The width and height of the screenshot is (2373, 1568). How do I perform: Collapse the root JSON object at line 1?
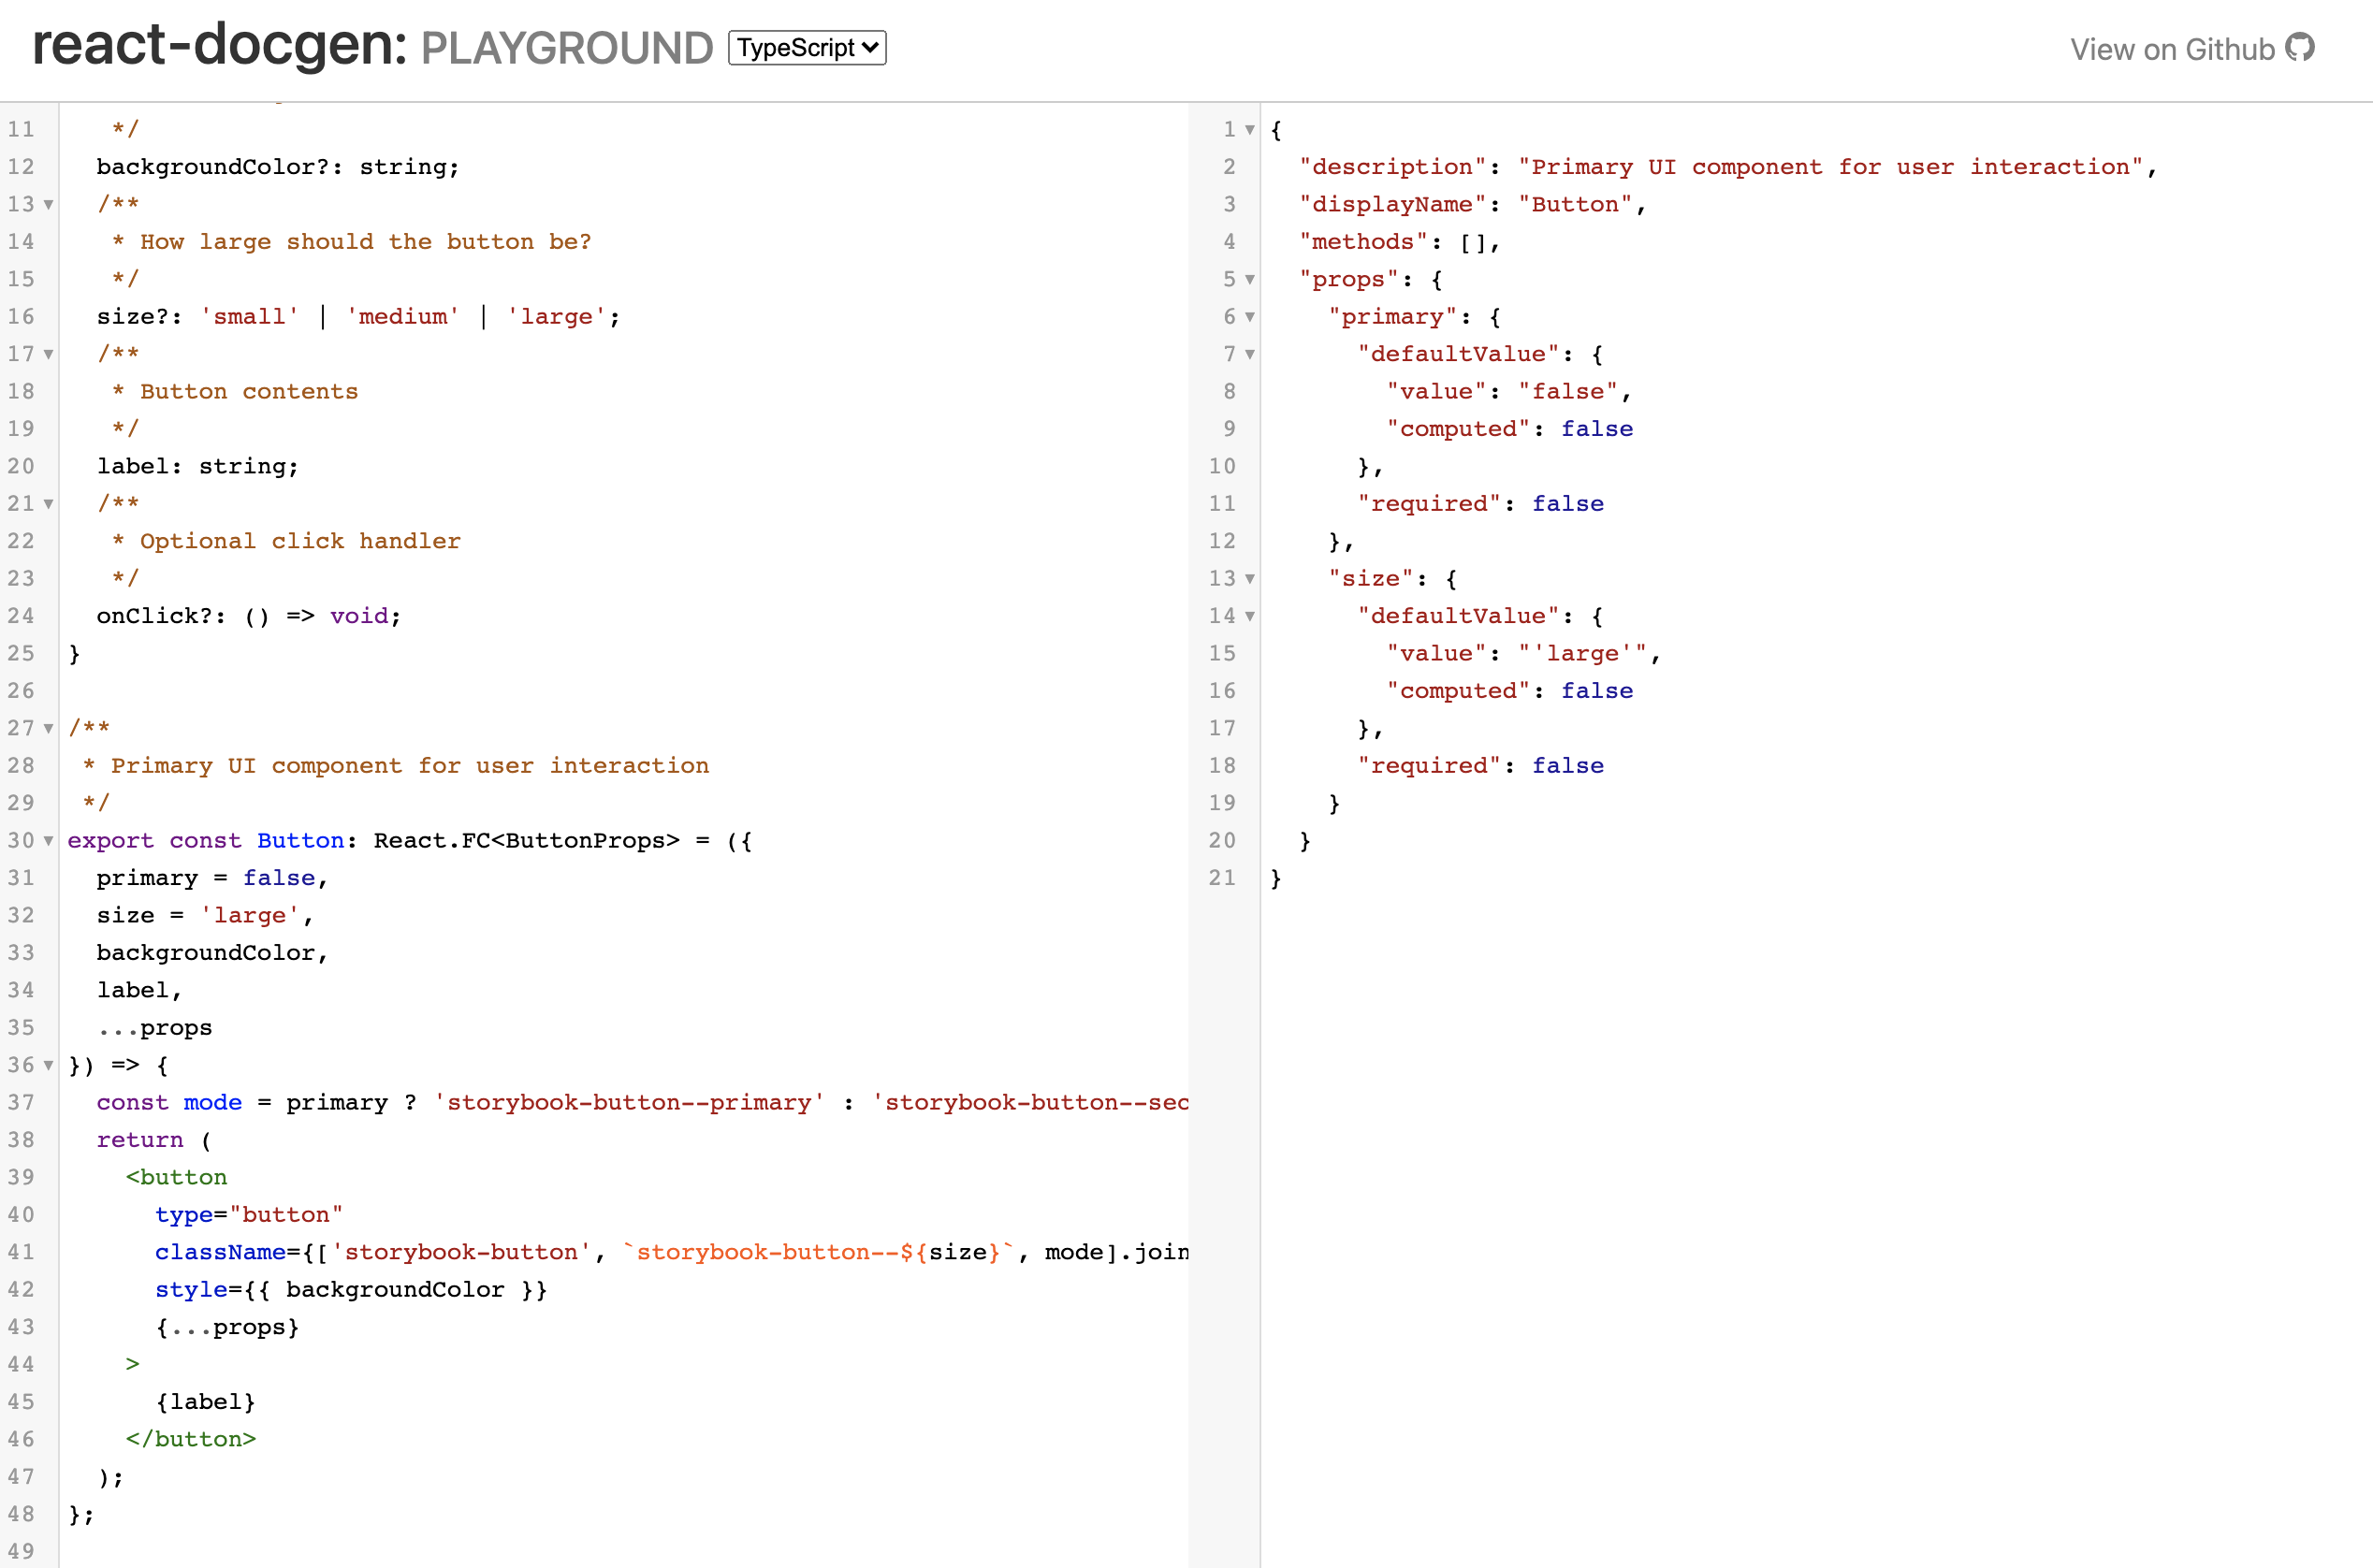[x=1249, y=130]
